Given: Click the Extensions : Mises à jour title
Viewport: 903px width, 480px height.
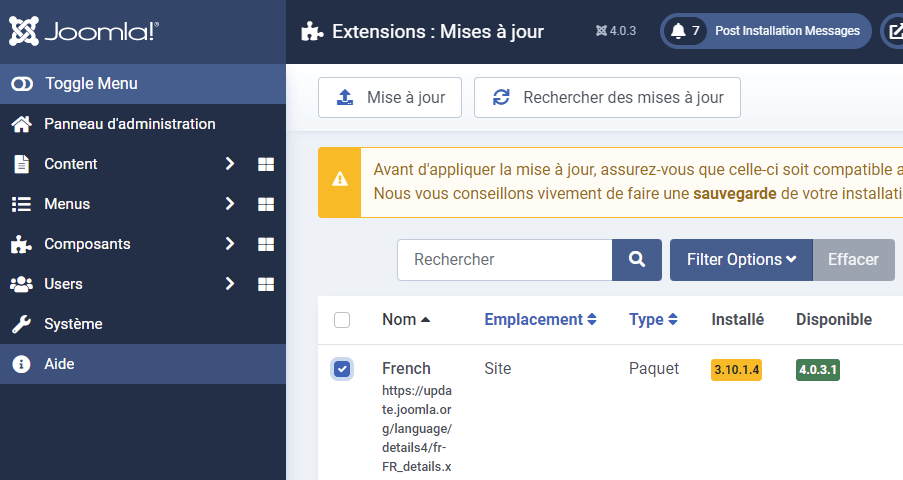Looking at the screenshot, I should [438, 32].
